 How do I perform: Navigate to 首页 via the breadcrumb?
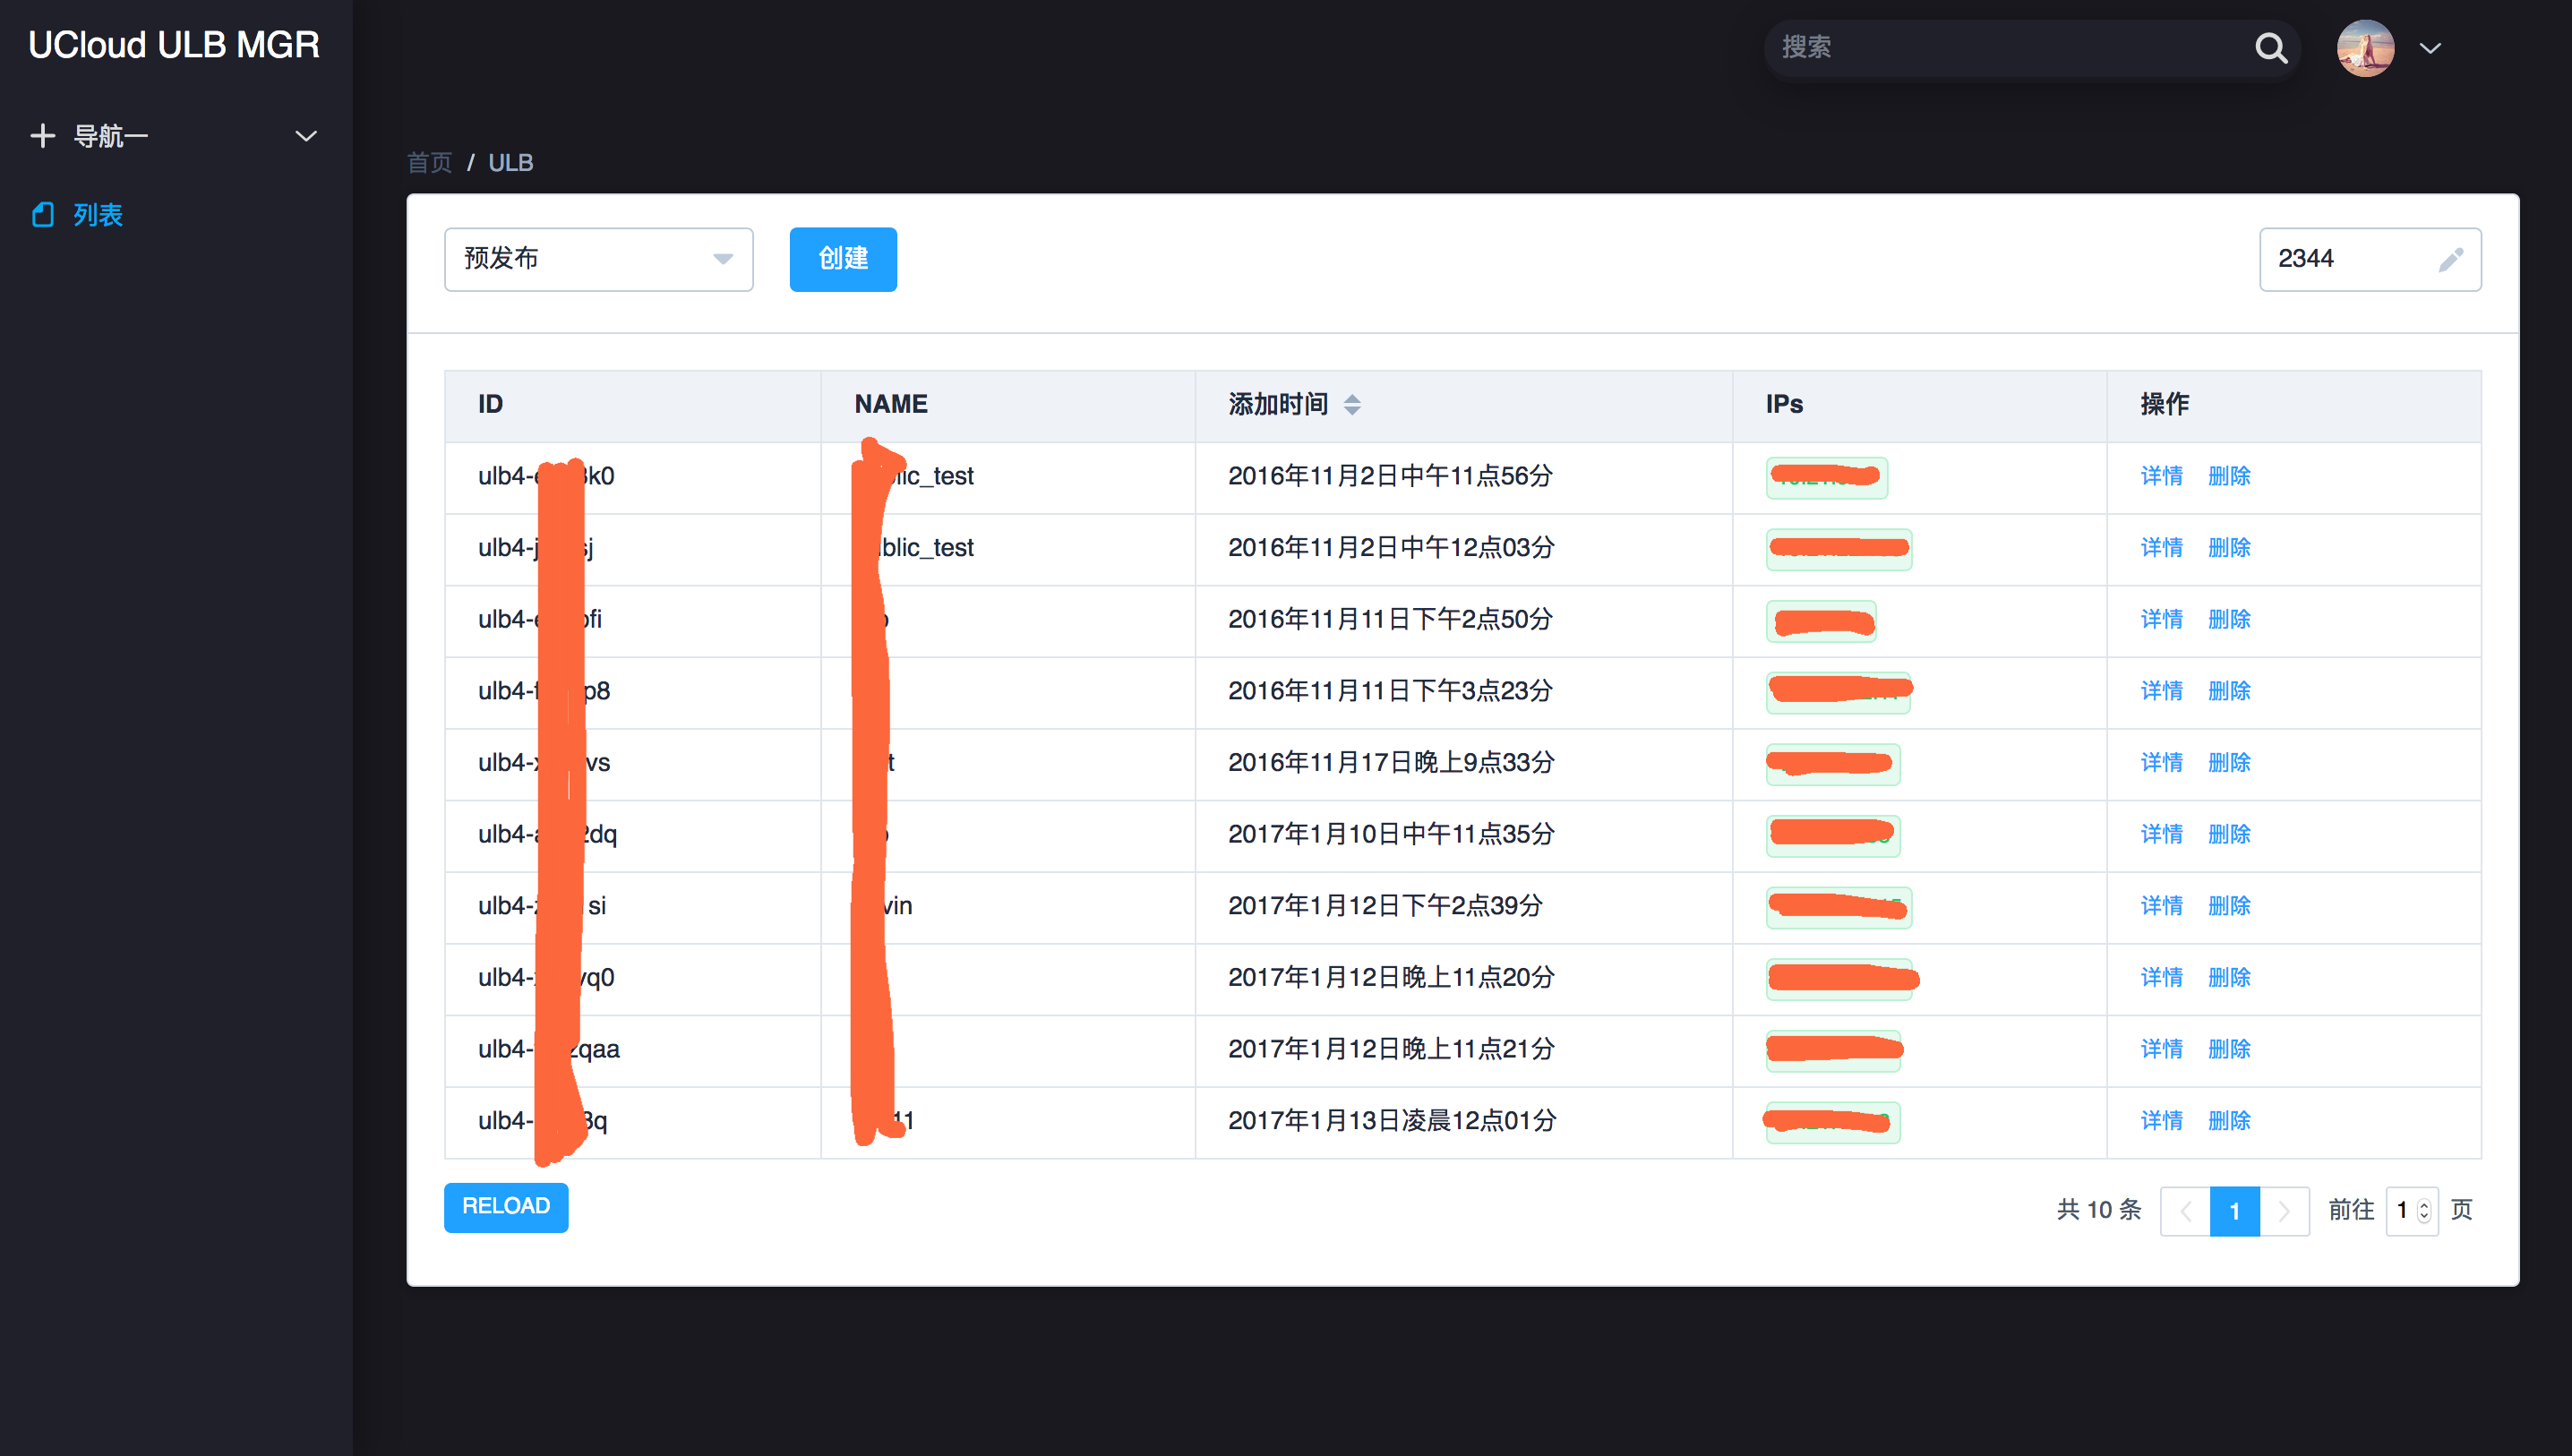tap(429, 162)
